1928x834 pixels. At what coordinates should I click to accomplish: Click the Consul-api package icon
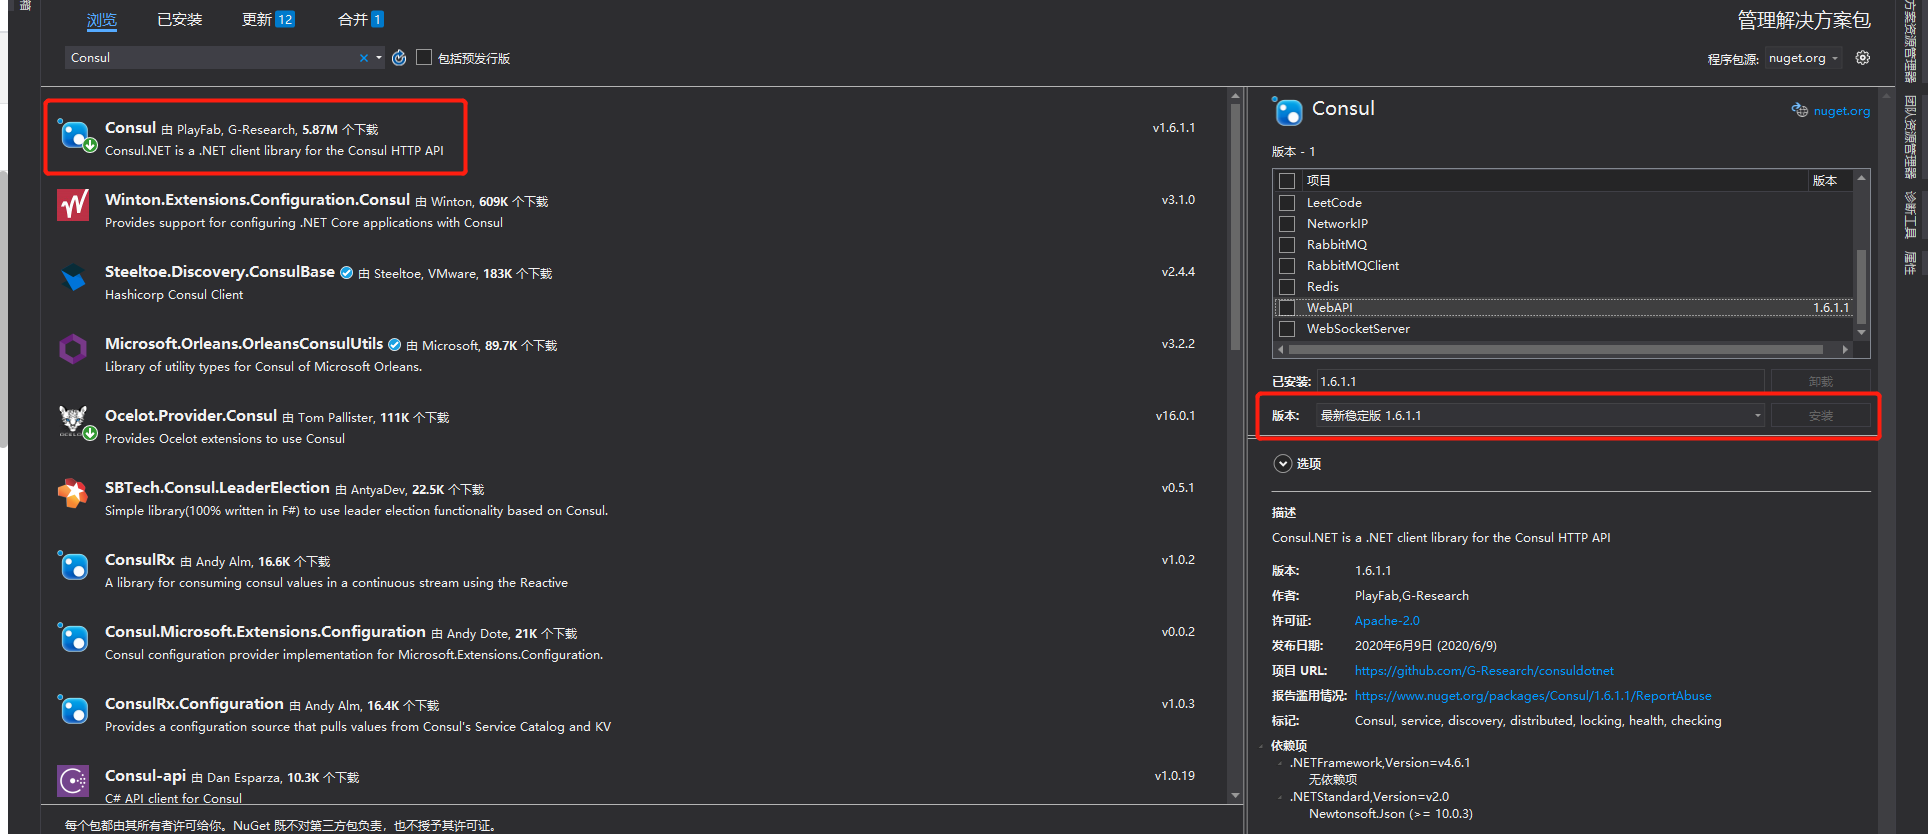tap(73, 780)
